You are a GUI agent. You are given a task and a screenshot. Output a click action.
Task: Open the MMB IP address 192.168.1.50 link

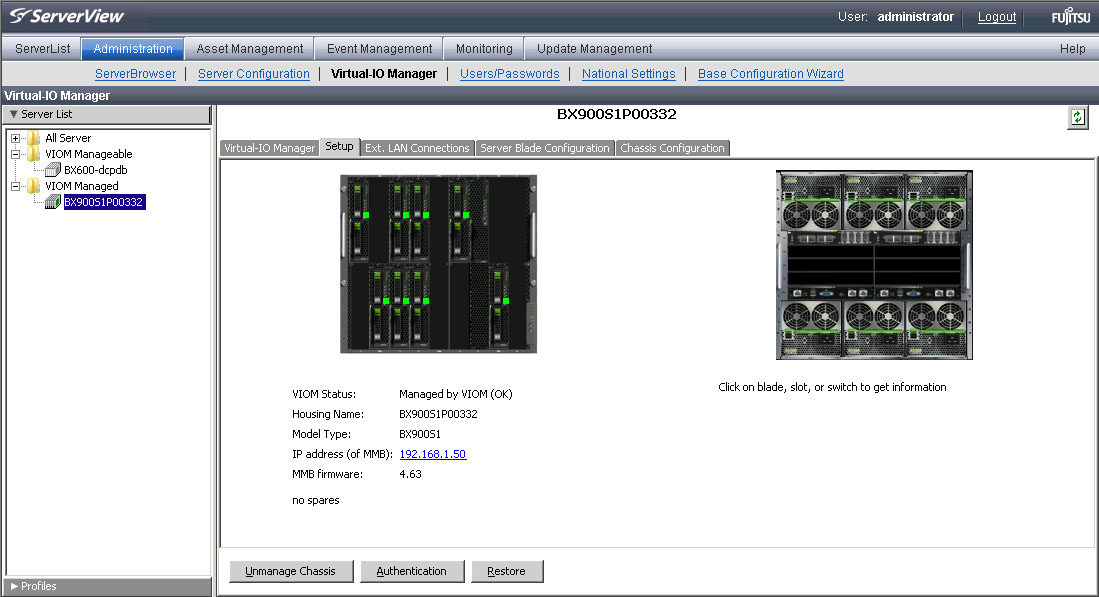(432, 454)
